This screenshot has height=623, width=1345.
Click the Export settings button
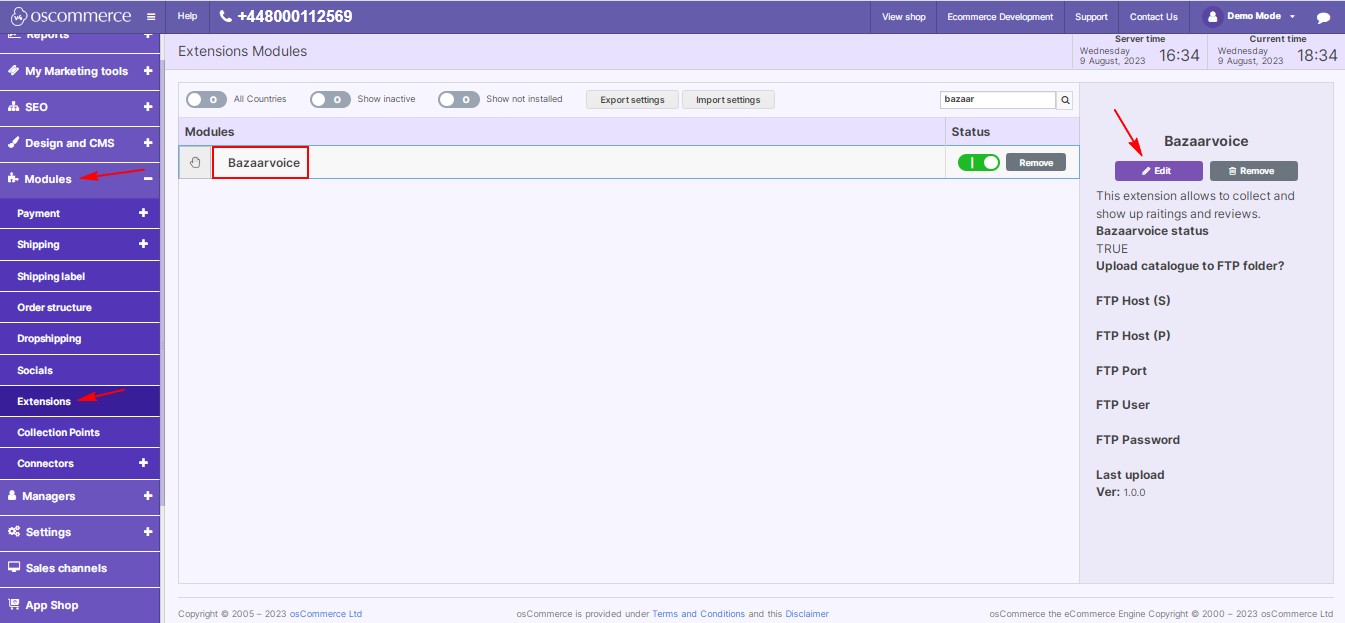[x=632, y=100]
